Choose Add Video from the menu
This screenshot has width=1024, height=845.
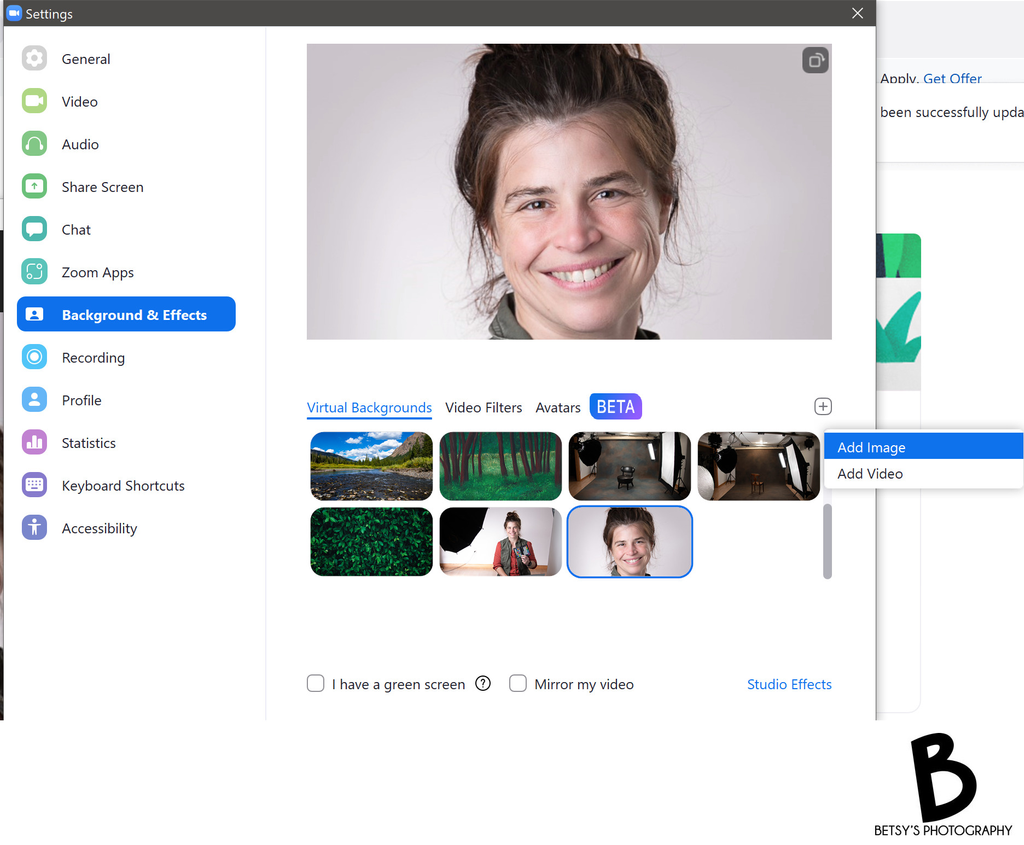pyautogui.click(x=870, y=474)
